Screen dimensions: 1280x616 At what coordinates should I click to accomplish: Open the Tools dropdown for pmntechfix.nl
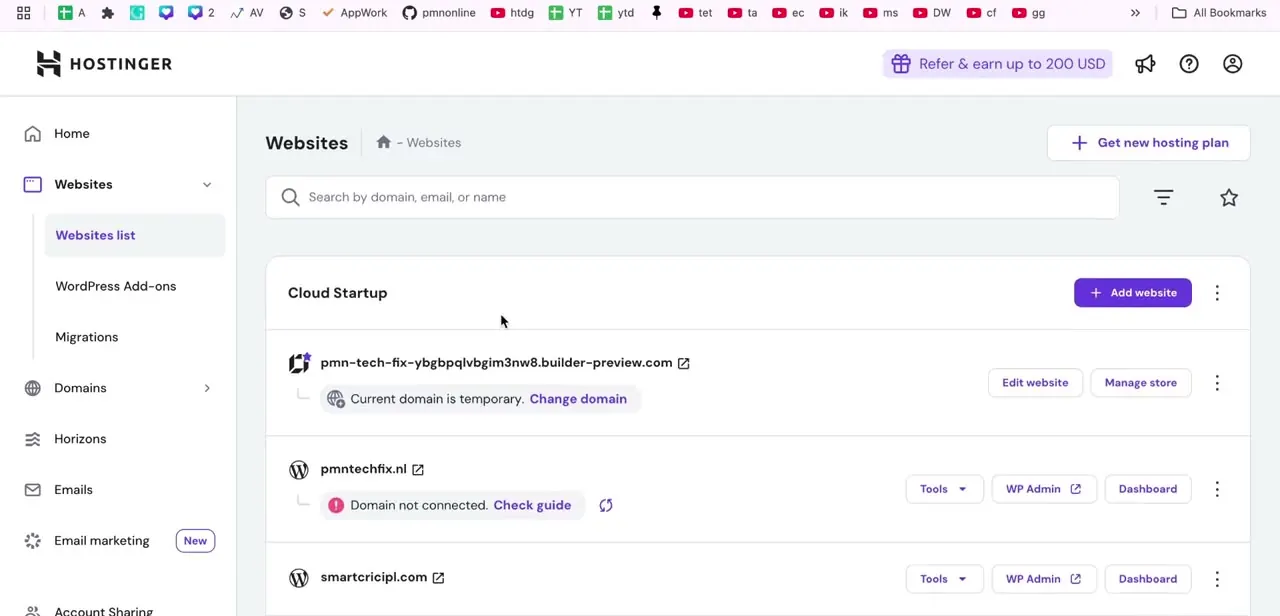(x=943, y=489)
